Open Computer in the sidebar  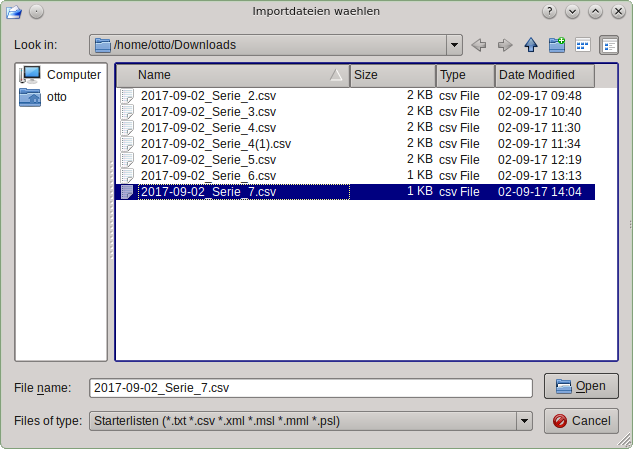61,75
